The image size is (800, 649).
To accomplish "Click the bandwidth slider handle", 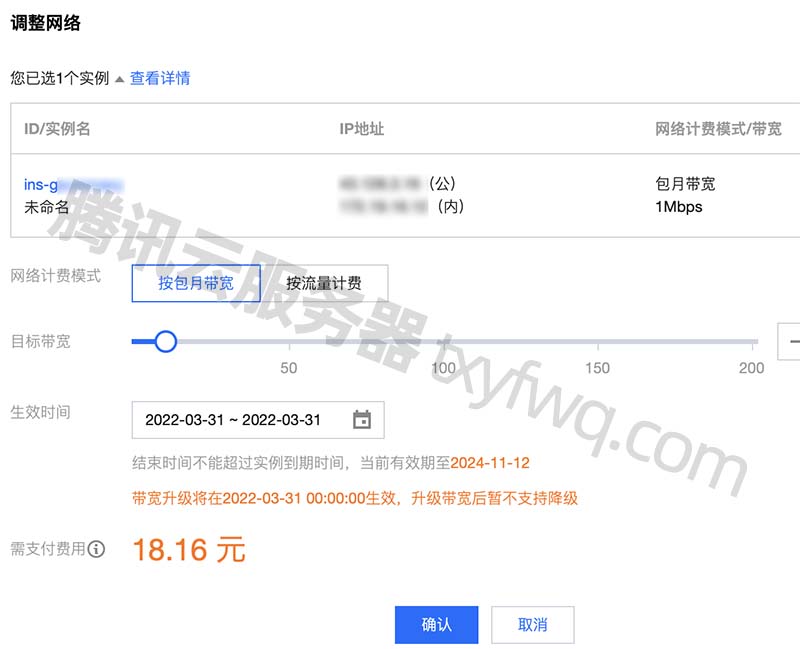I will (x=166, y=341).
